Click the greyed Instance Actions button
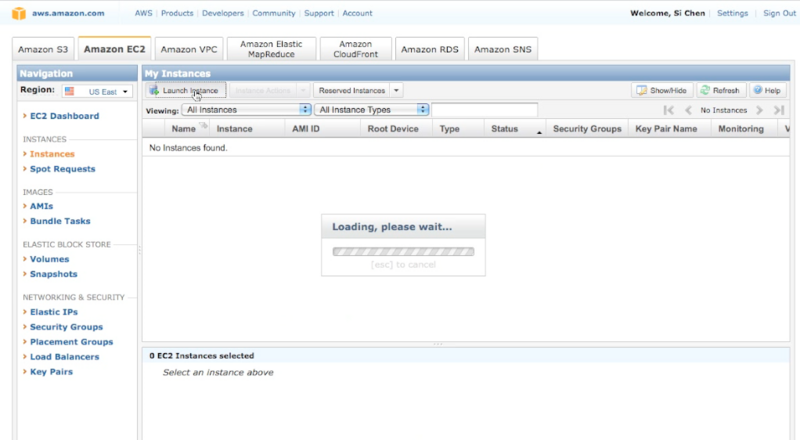Screen dimensions: 800x440 point(263,90)
